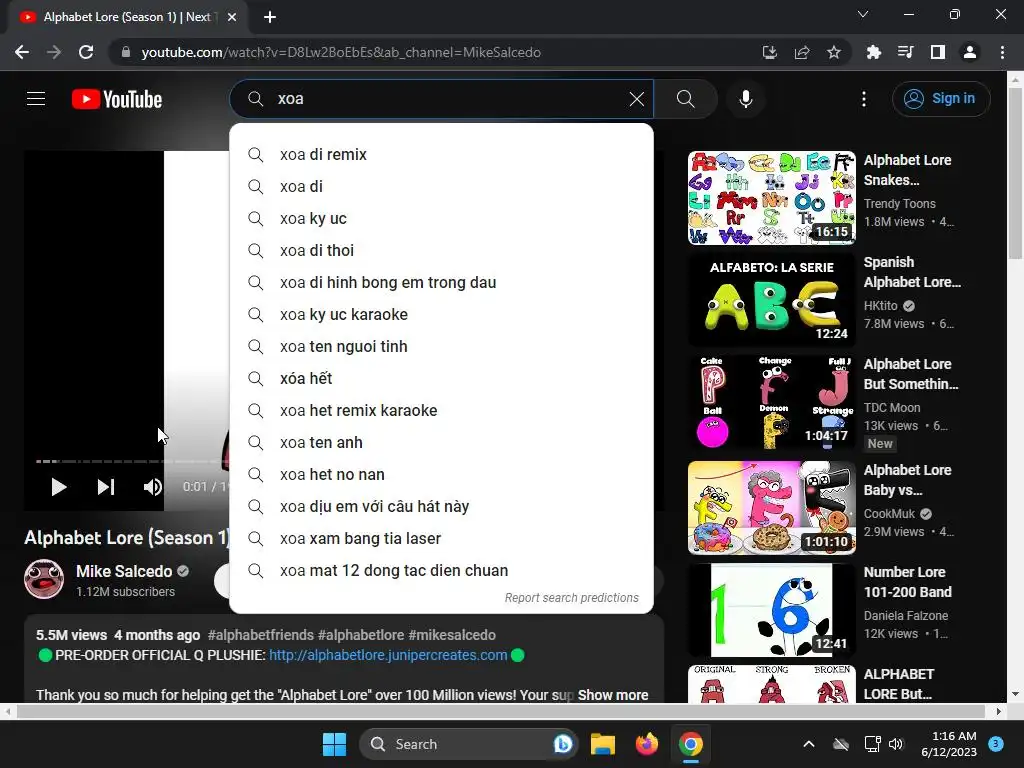Open Alphabet Lore Snakes video thumbnail

[x=771, y=198]
